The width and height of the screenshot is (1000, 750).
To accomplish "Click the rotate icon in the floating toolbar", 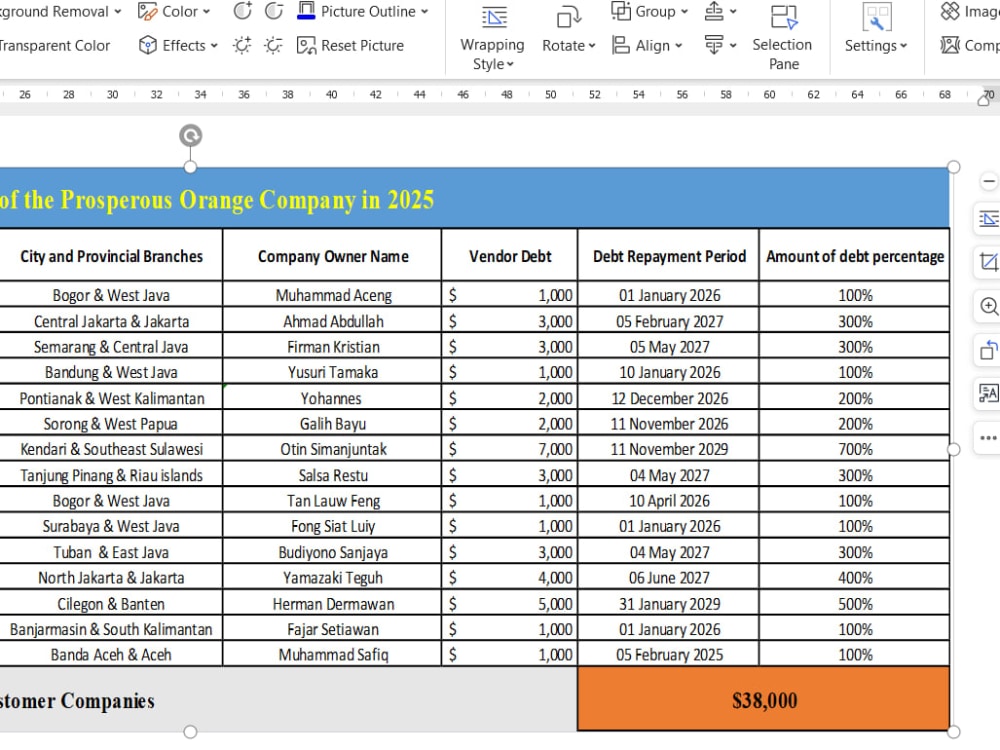I will [989, 349].
